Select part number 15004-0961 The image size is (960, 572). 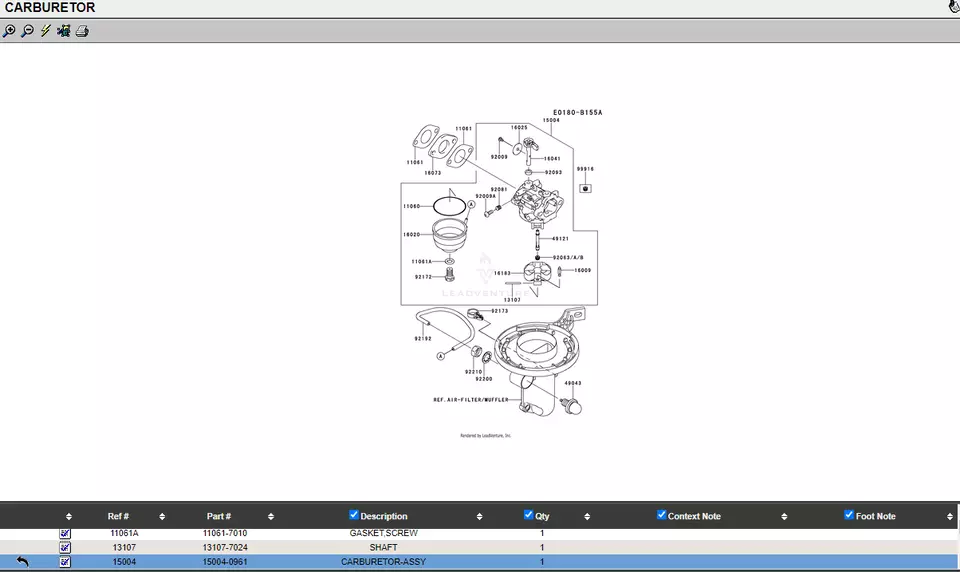[224, 562]
